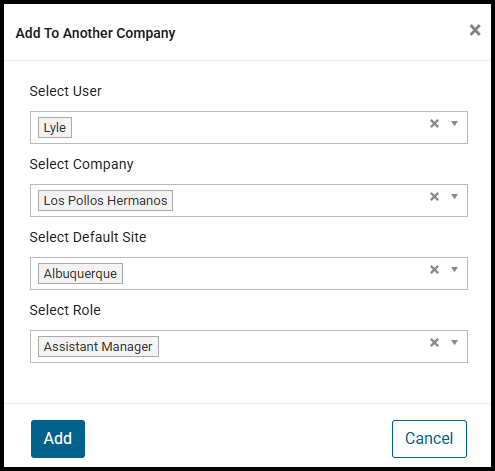Select the Albuquerque site tag
495x471 pixels.
(x=80, y=273)
